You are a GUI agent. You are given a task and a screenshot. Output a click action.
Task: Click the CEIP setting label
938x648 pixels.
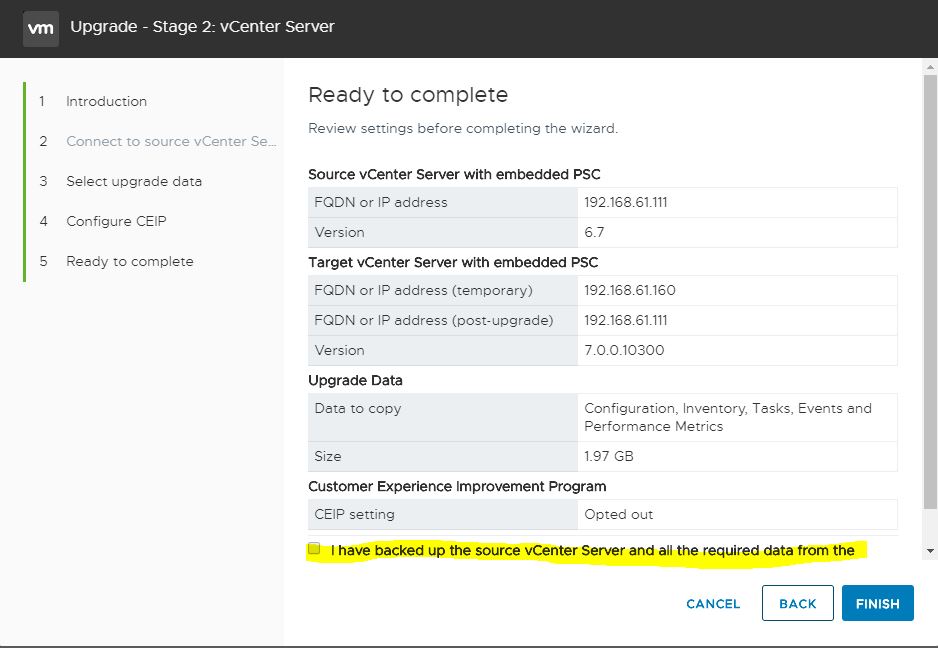coord(354,514)
